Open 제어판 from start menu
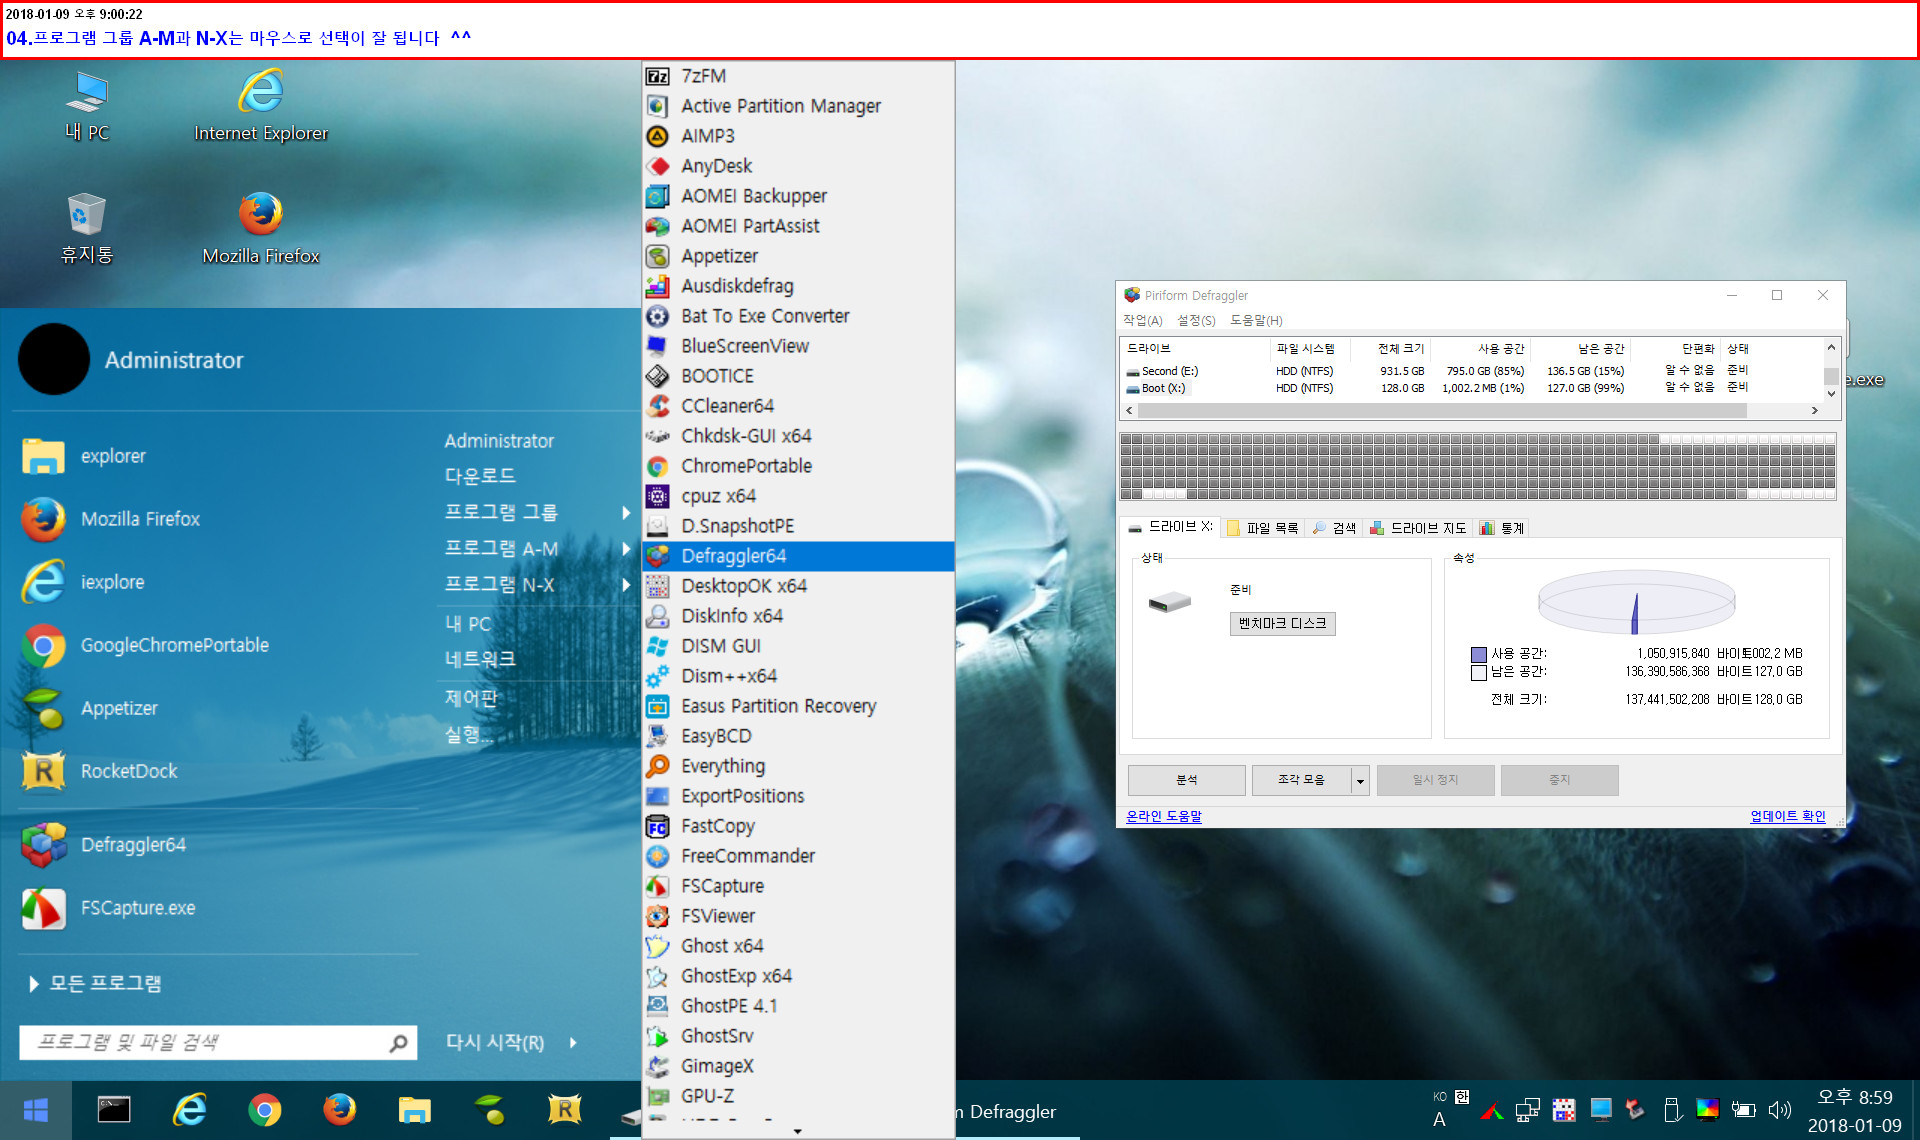The image size is (1920, 1140). [471, 698]
